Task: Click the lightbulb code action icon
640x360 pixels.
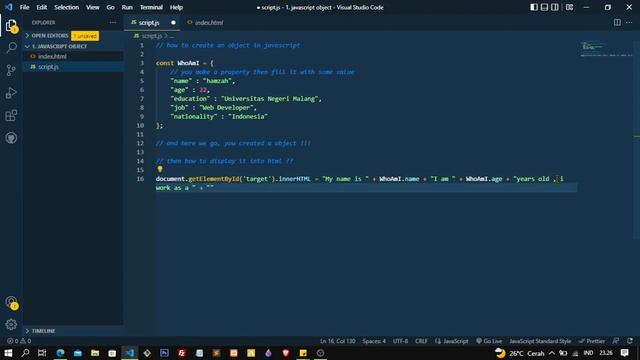Action: point(160,169)
